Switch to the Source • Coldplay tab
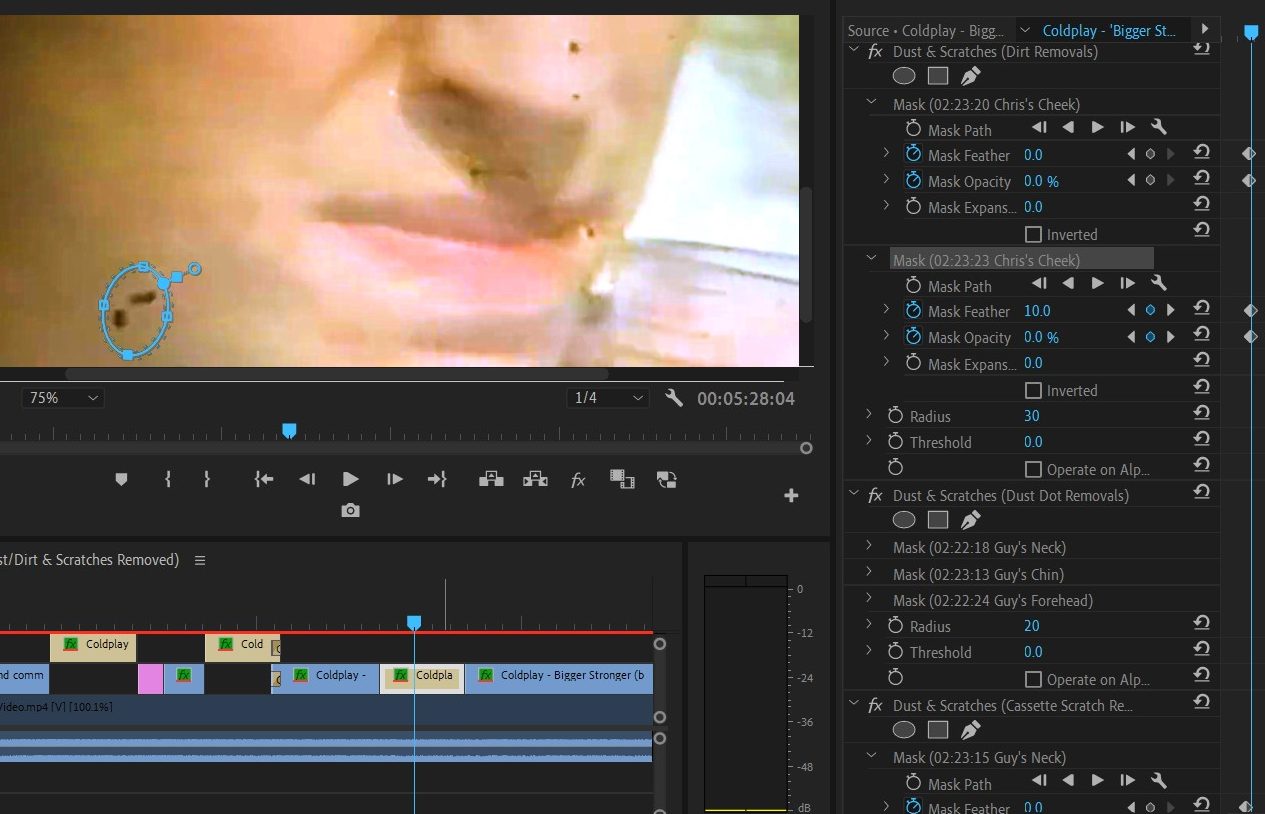 [x=926, y=31]
